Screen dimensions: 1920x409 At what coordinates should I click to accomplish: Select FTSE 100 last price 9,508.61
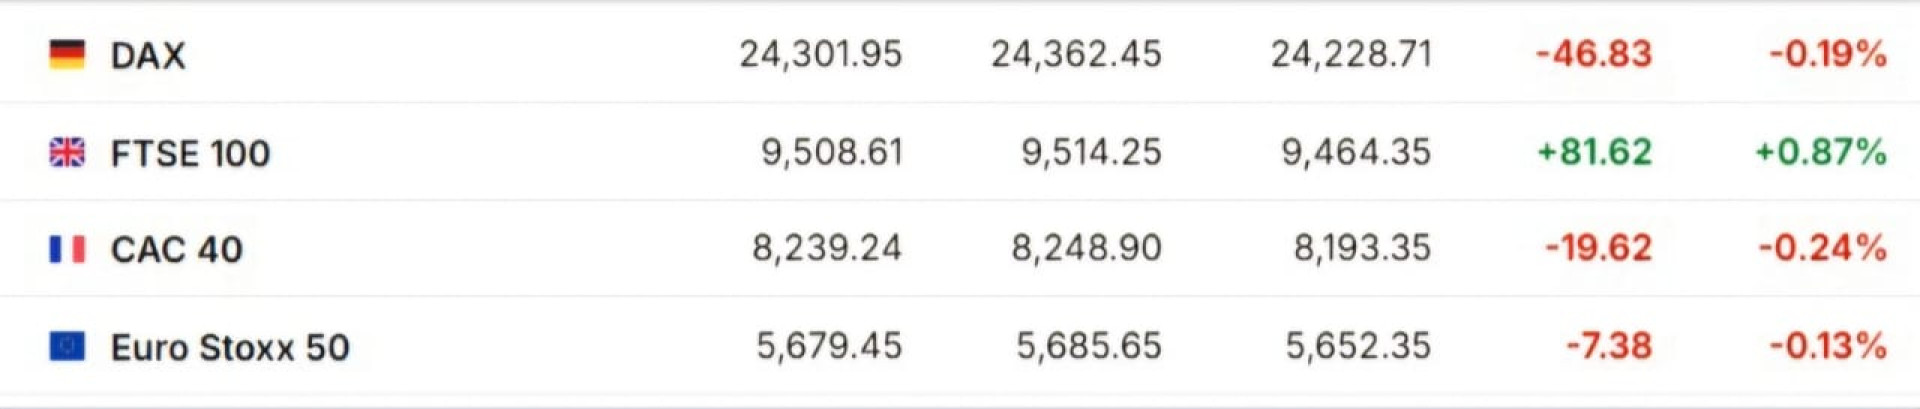[831, 152]
